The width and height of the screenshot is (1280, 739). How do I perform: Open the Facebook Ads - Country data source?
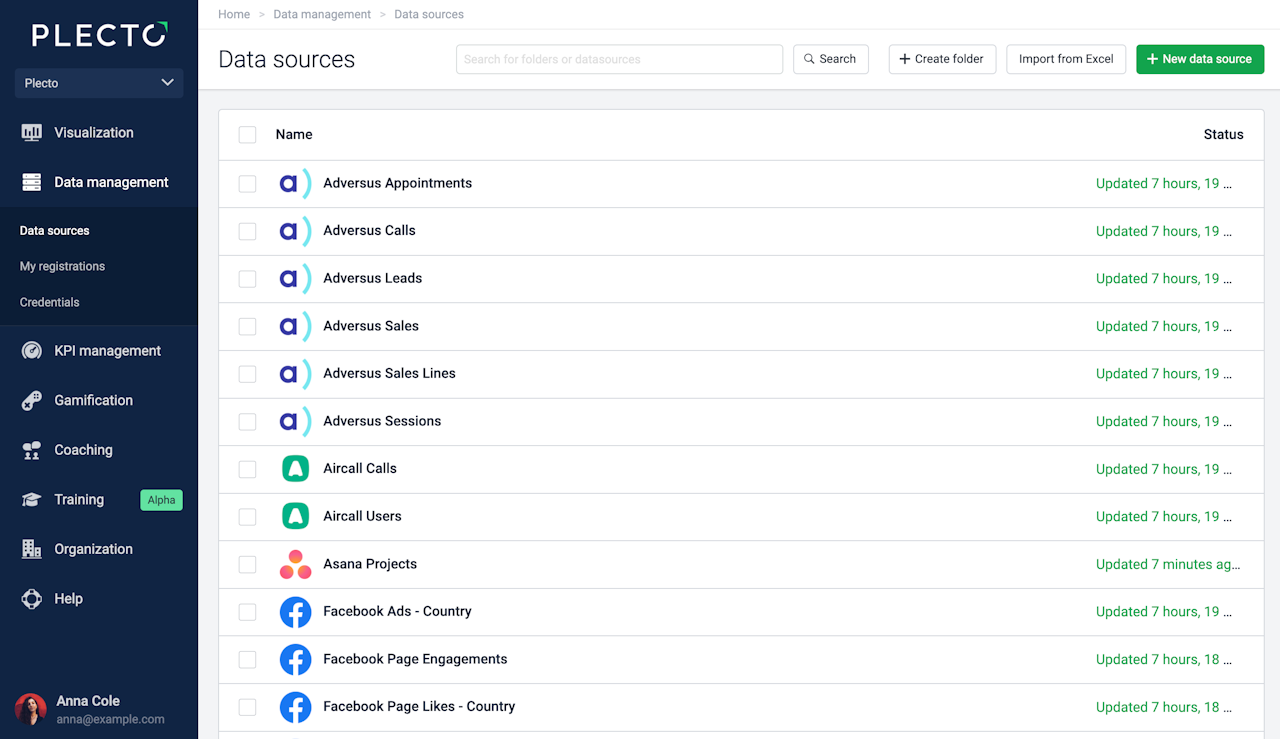pyautogui.click(x=397, y=611)
